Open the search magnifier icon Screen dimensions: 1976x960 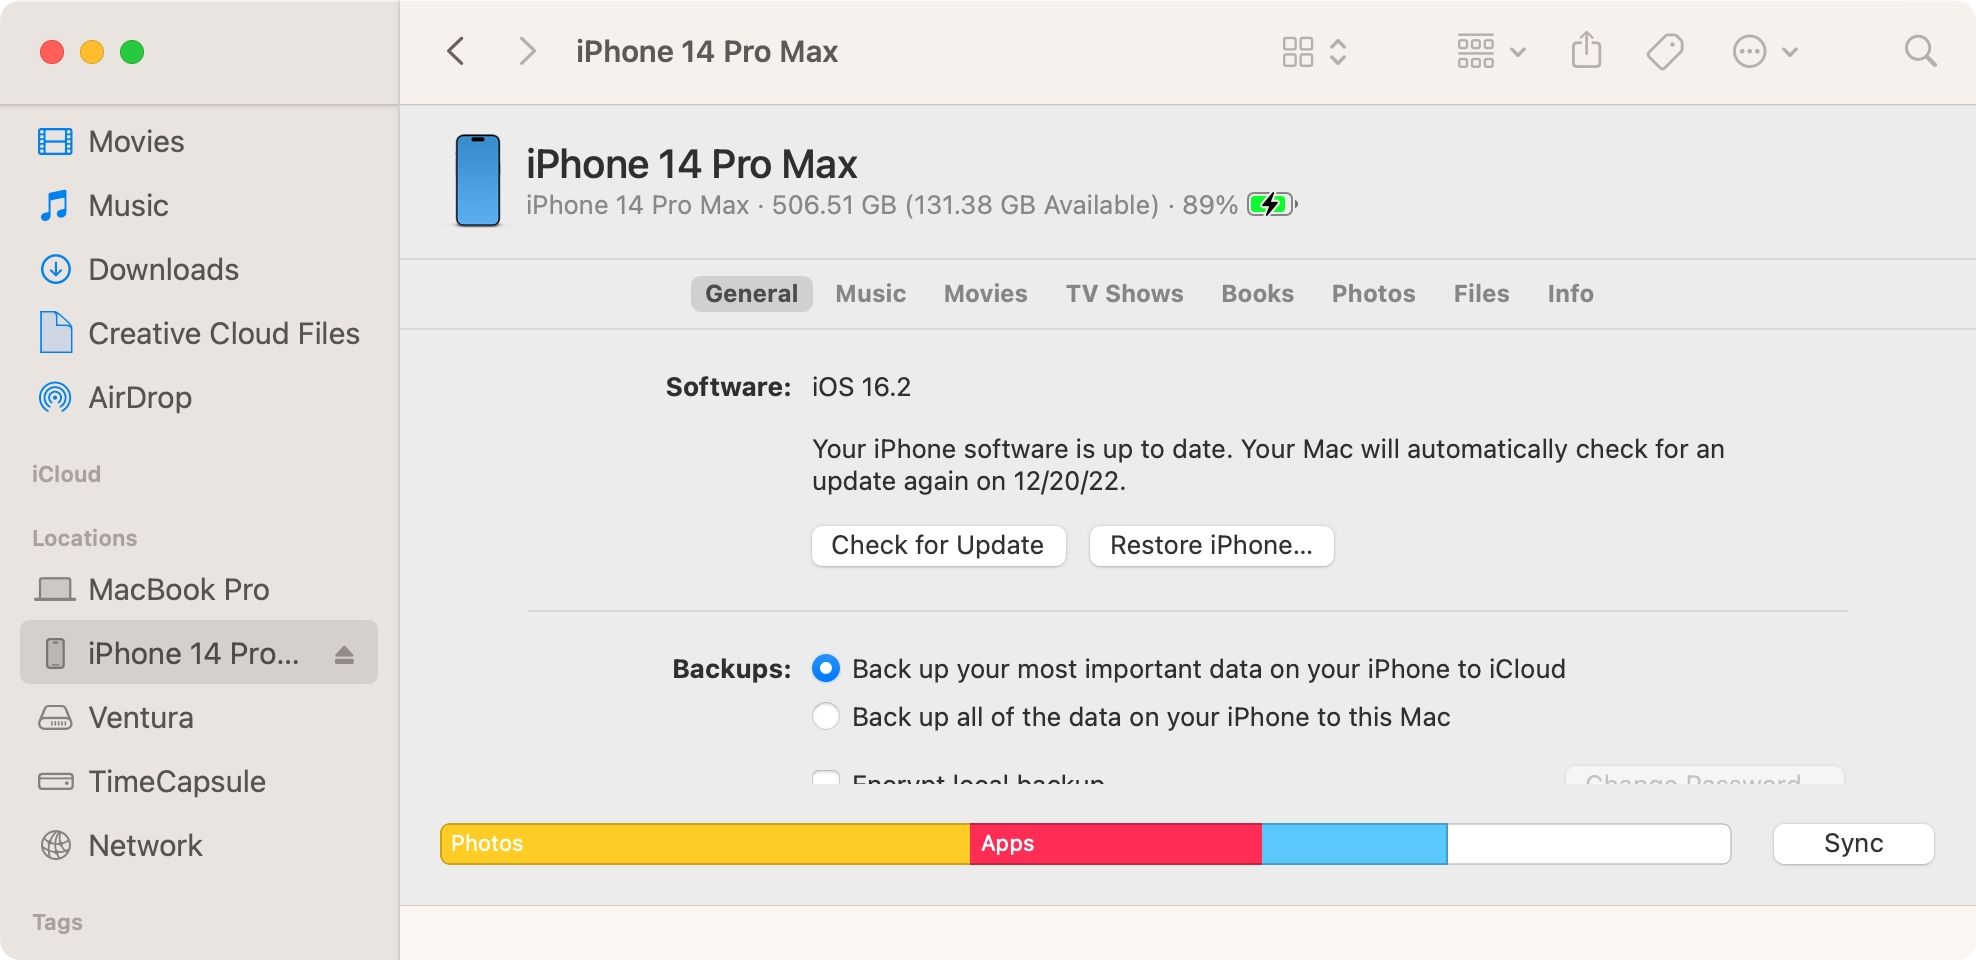click(1920, 51)
